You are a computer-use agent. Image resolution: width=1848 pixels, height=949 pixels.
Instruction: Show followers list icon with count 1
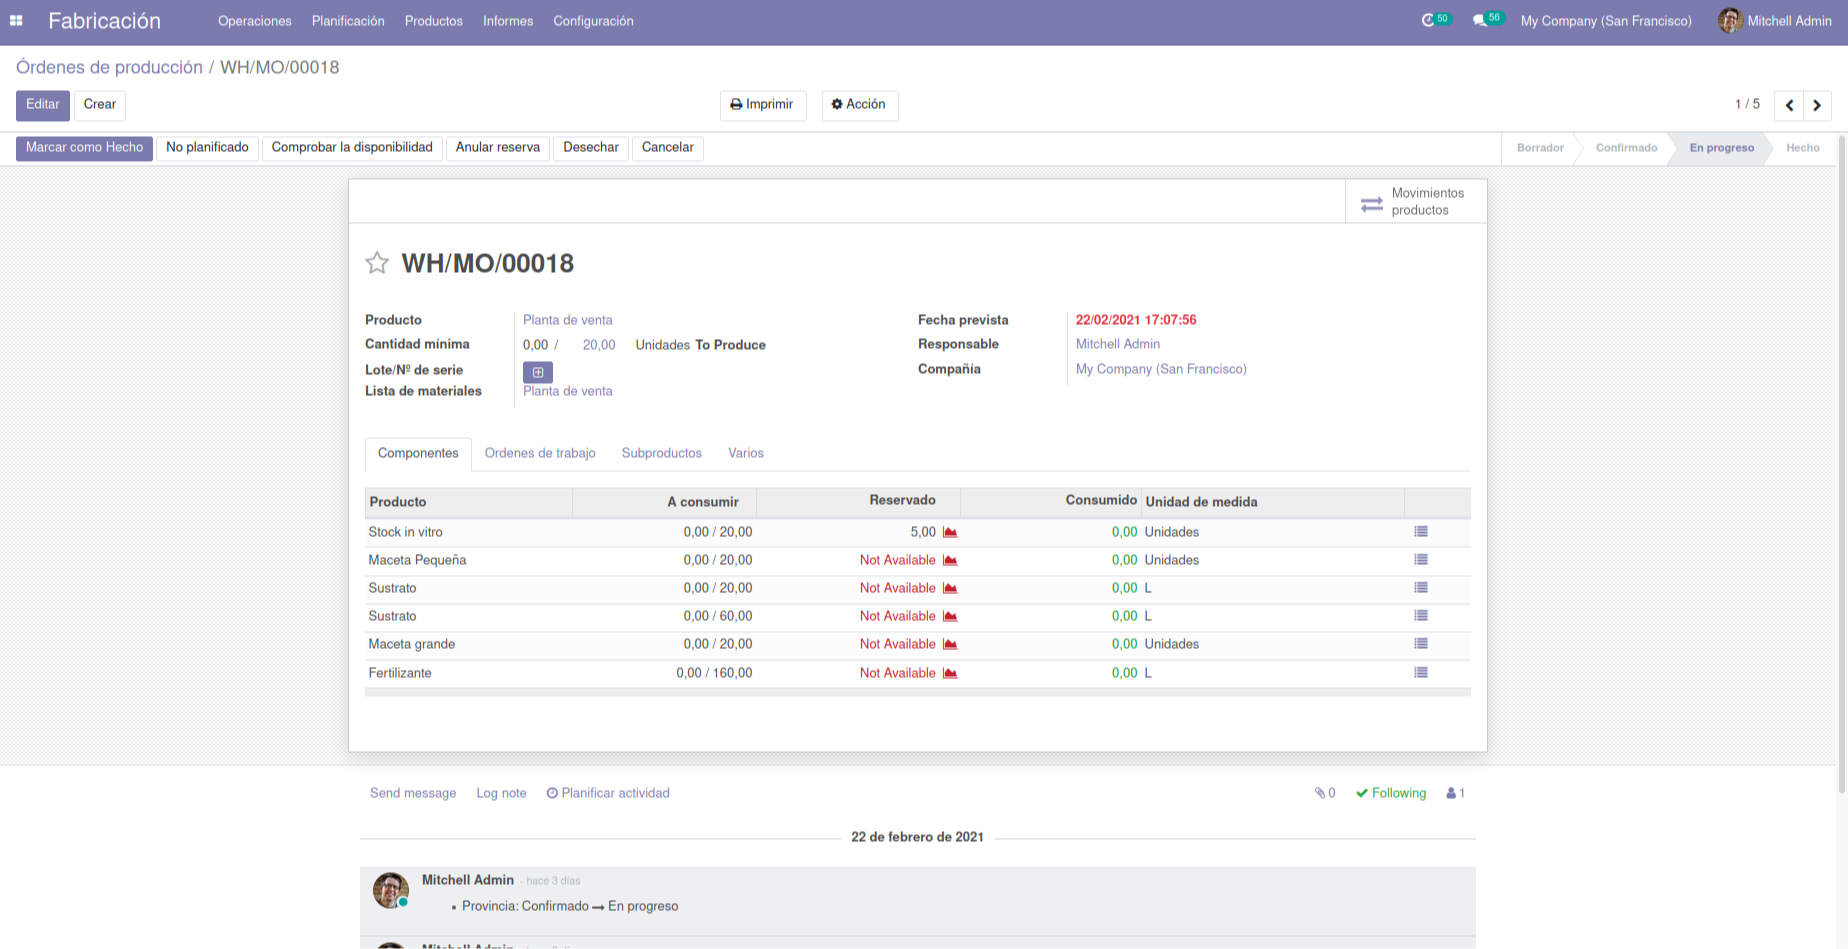[x=1455, y=793]
